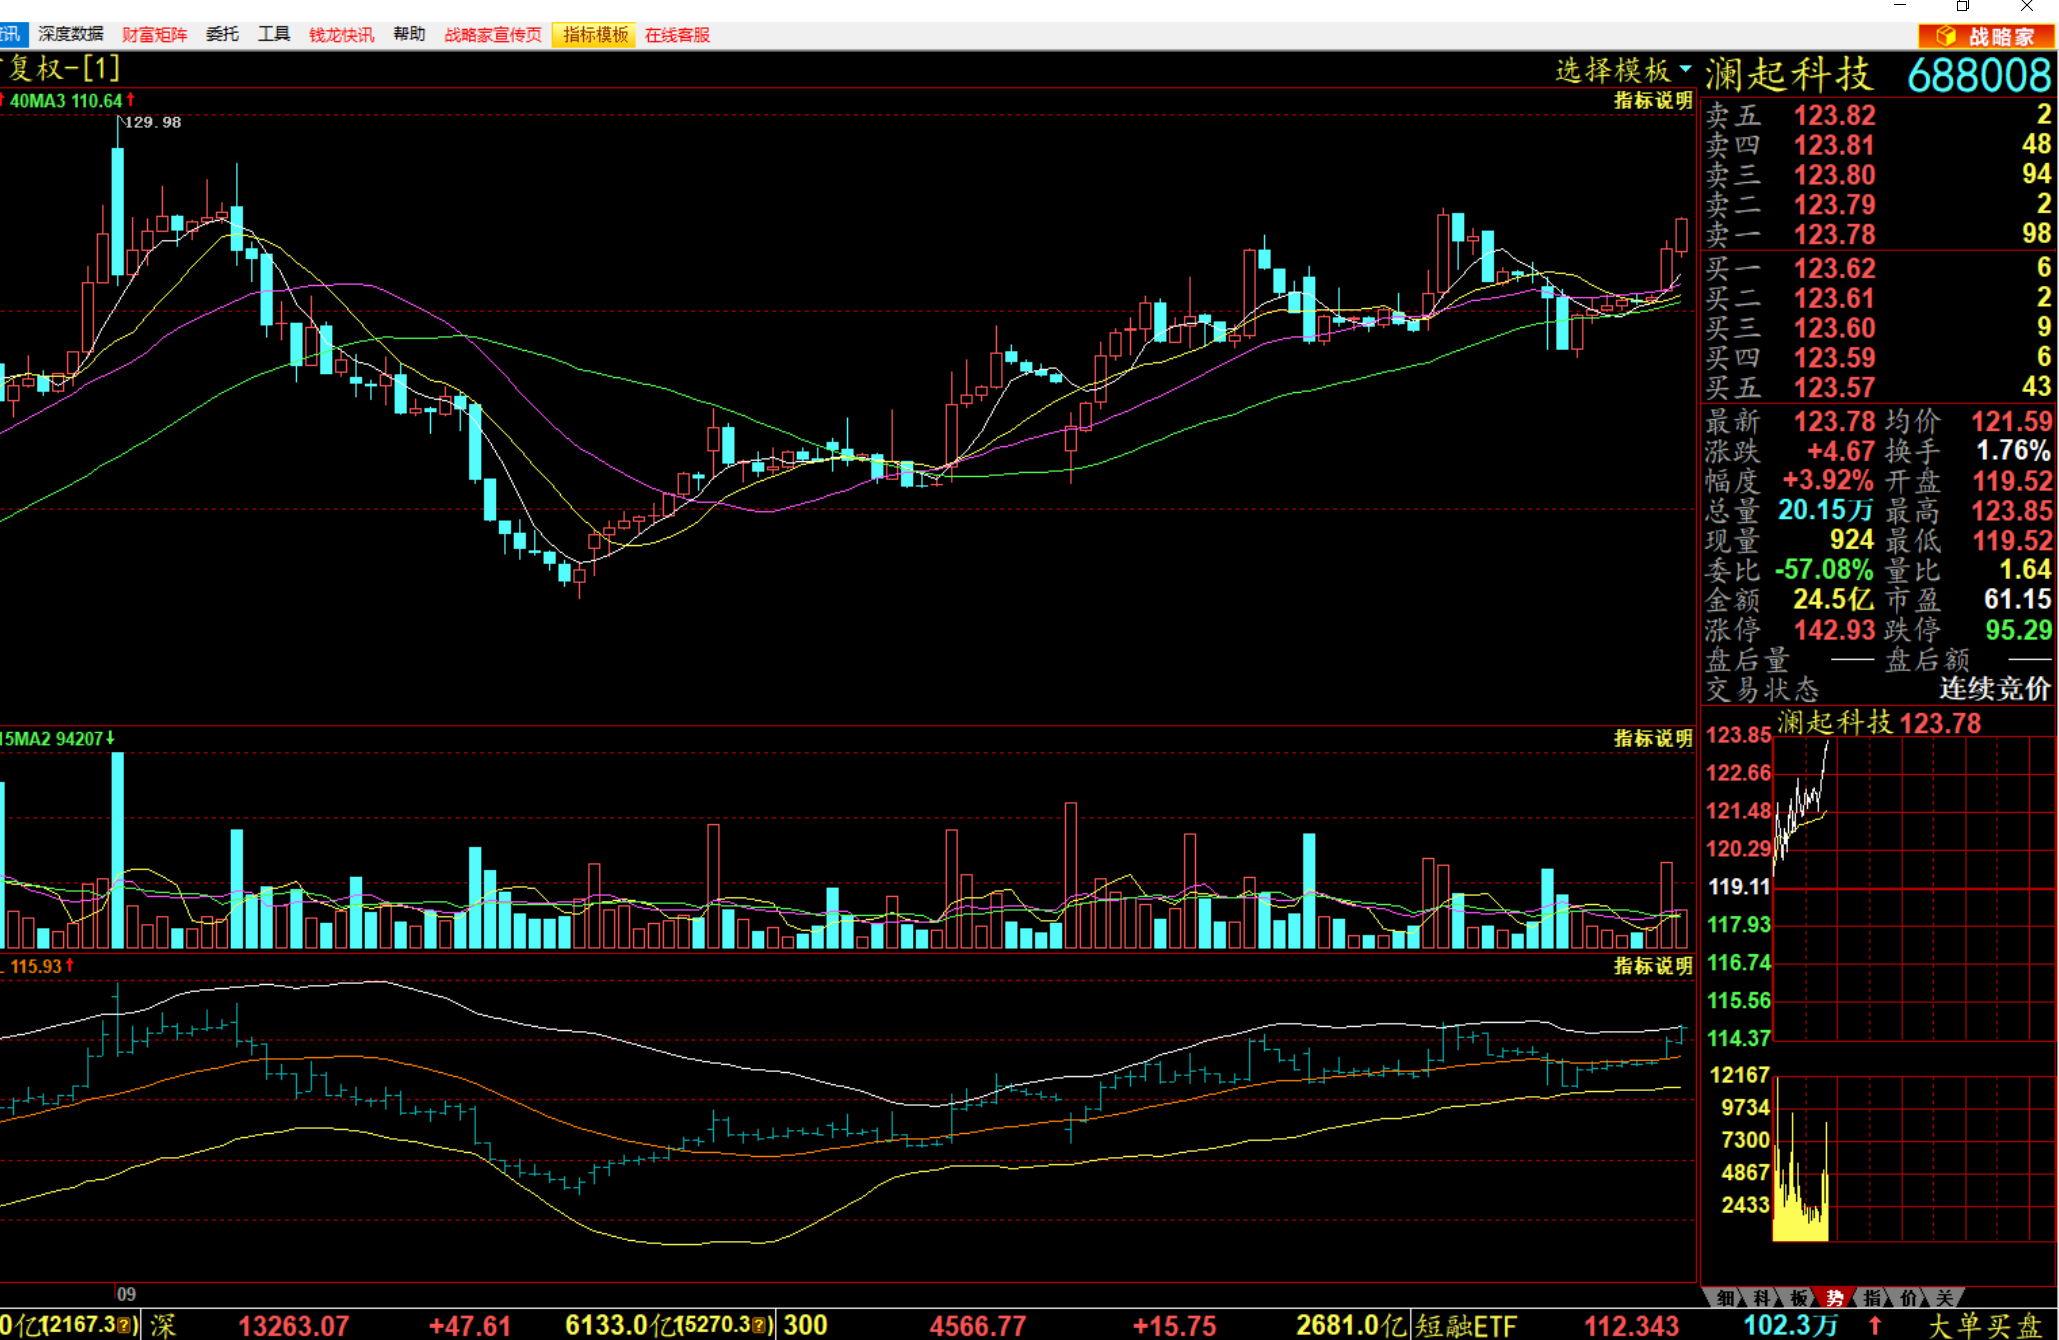The width and height of the screenshot is (2059, 1340).
Task: Open the 财富矩阵 menu
Action: click(x=155, y=35)
